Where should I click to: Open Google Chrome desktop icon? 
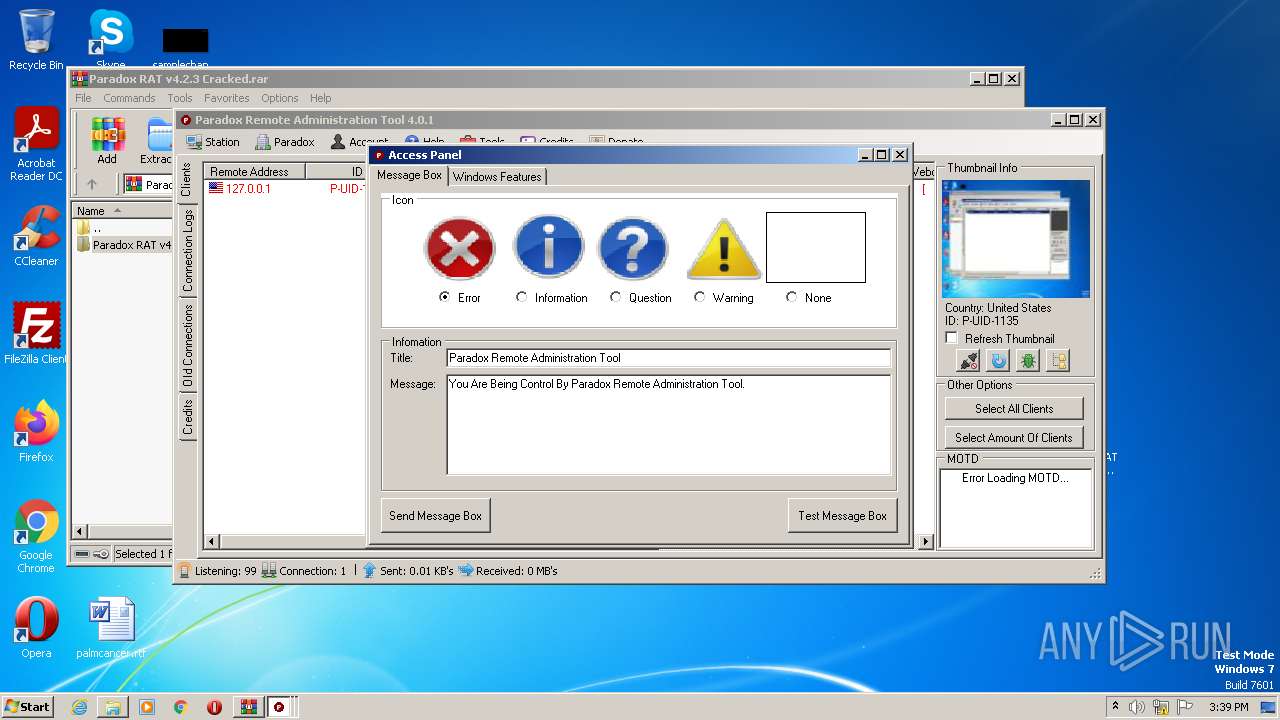tap(36, 537)
